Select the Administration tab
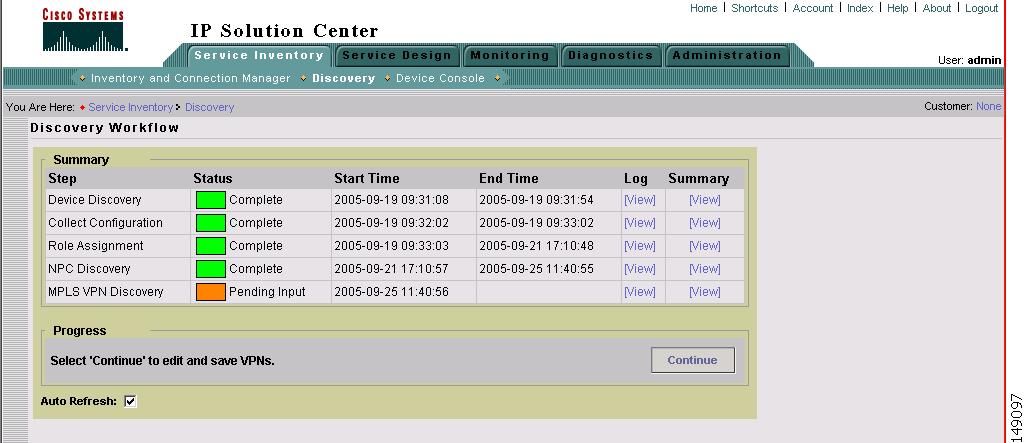 coord(727,56)
